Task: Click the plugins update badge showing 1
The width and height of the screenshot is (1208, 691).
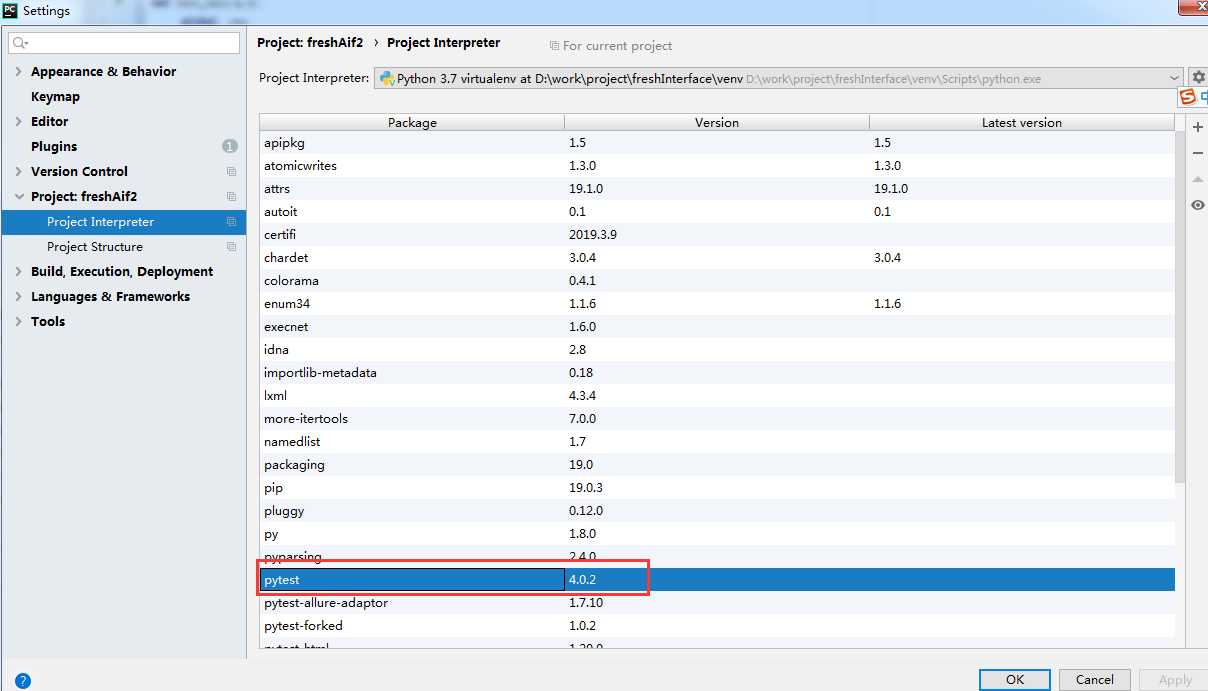Action: tap(230, 147)
